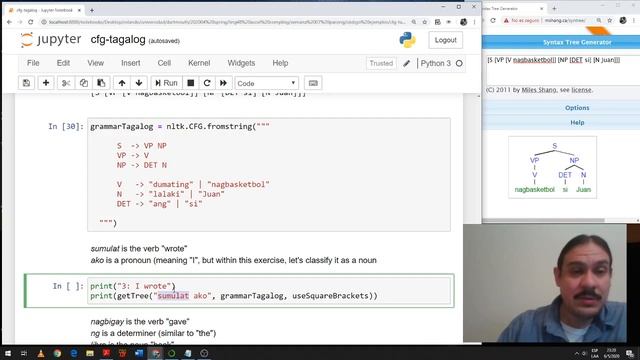Click the Jupyter logo
Screen dimensions: 640x360
pyautogui.click(x=51, y=40)
